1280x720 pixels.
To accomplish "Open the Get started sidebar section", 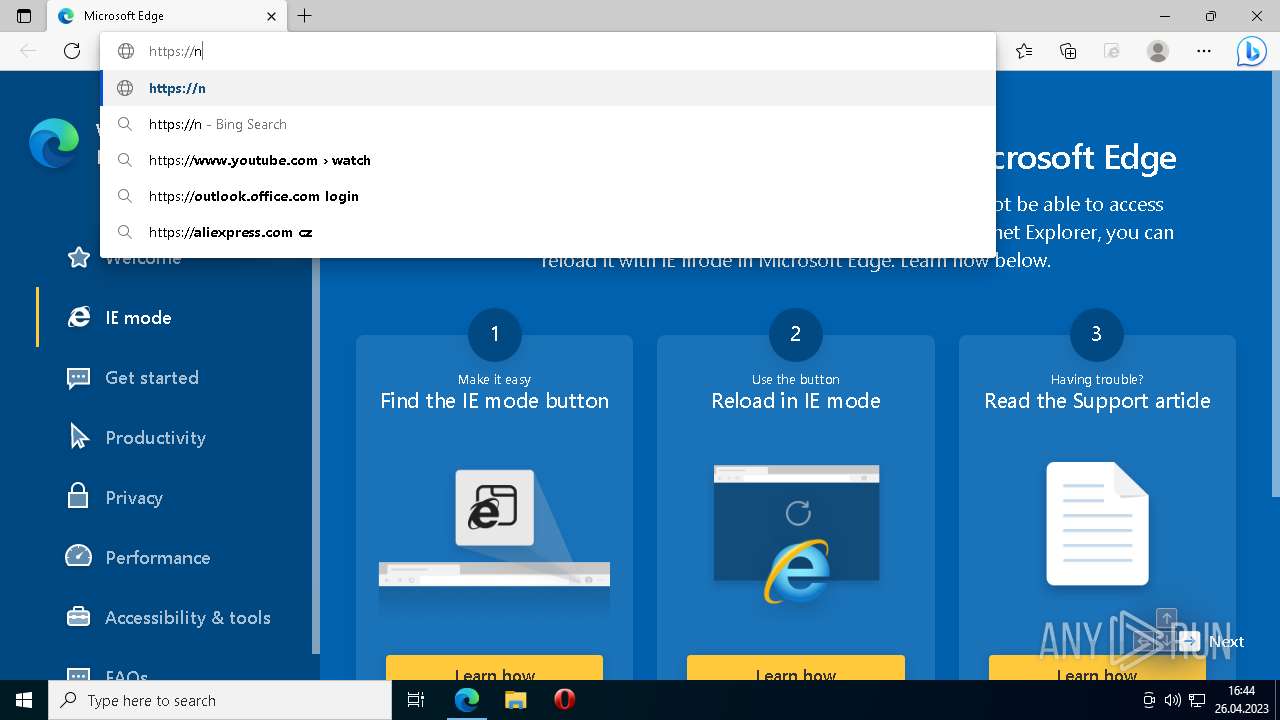I will click(x=152, y=377).
